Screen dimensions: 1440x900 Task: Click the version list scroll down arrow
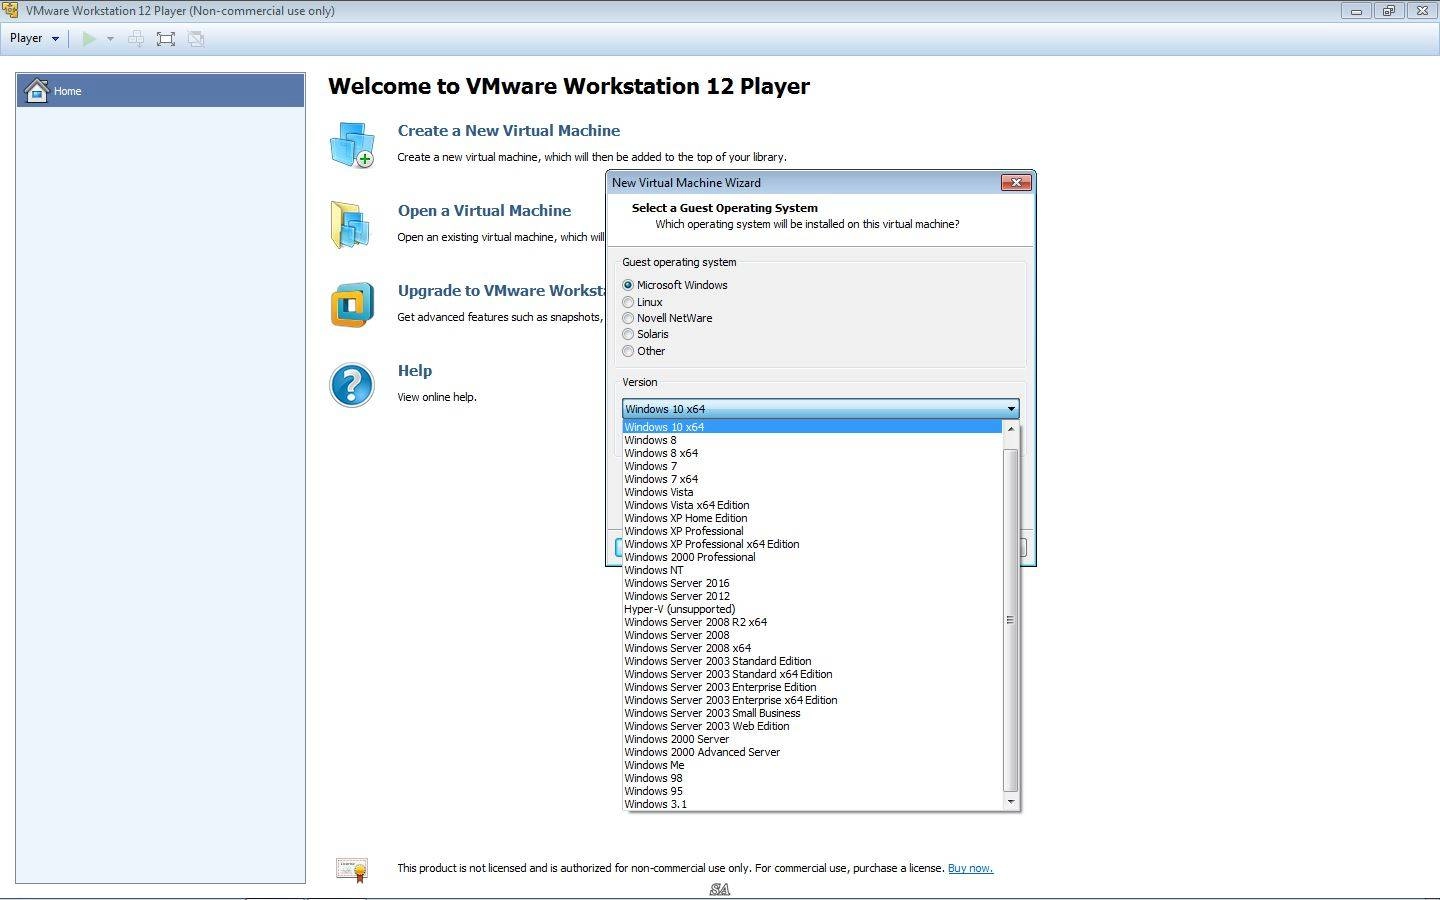point(1010,802)
